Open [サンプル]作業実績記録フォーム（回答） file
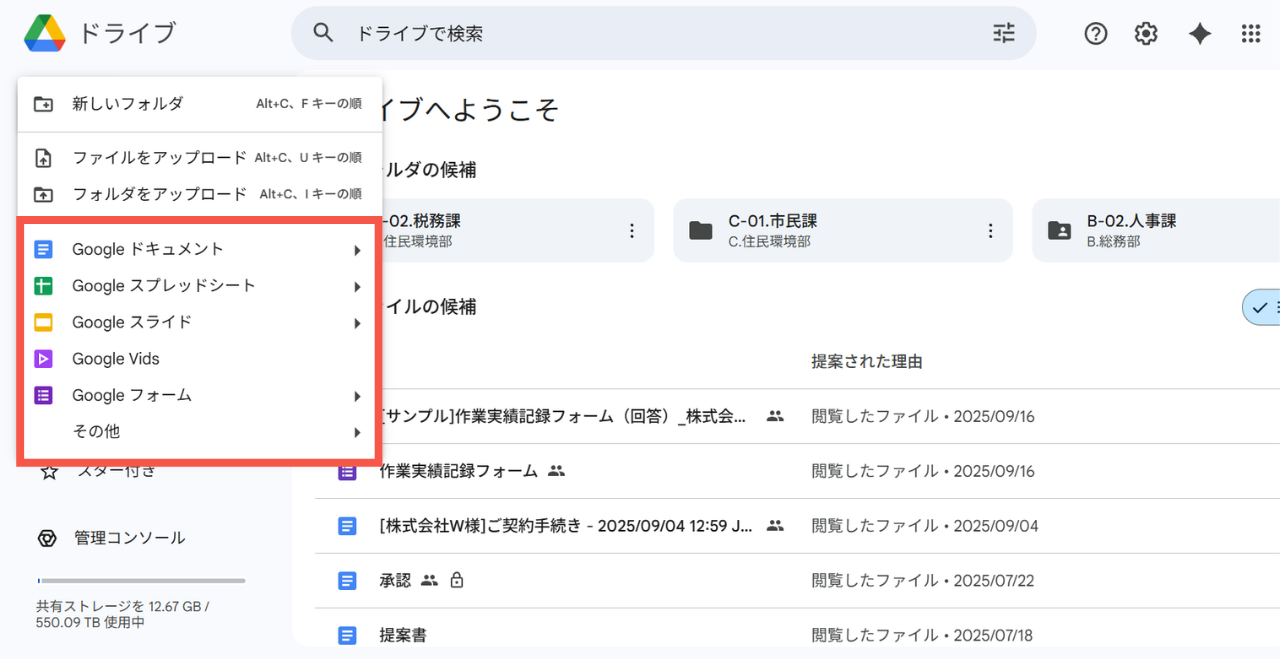The width and height of the screenshot is (1280, 660). [563, 416]
